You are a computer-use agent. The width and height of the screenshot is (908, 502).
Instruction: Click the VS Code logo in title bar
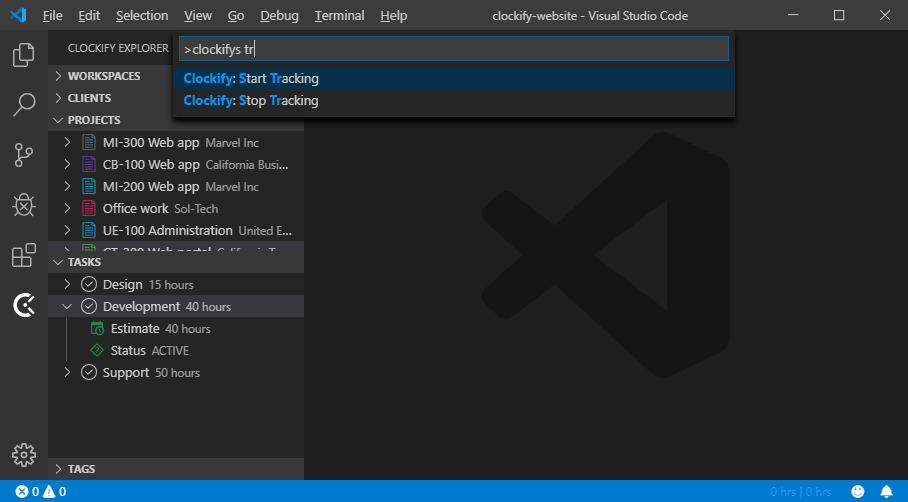pyautogui.click(x=18, y=15)
